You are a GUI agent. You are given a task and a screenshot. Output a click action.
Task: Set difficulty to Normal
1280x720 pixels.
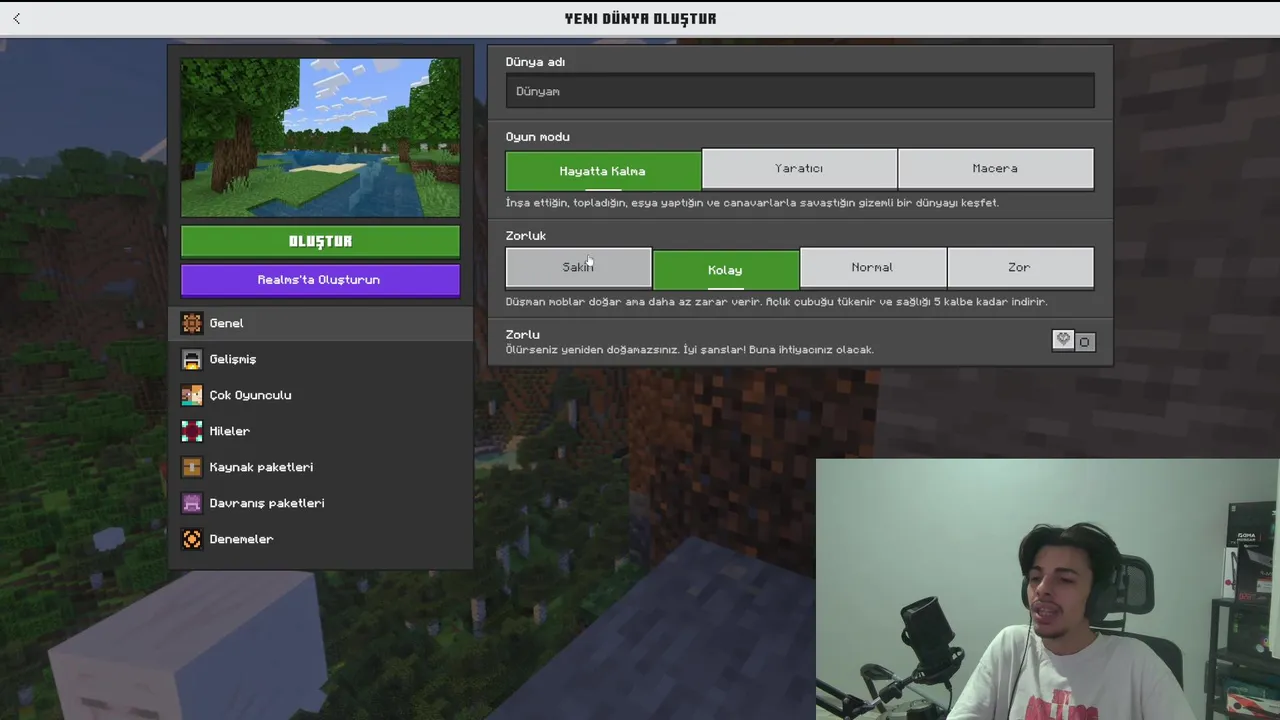pos(872,267)
